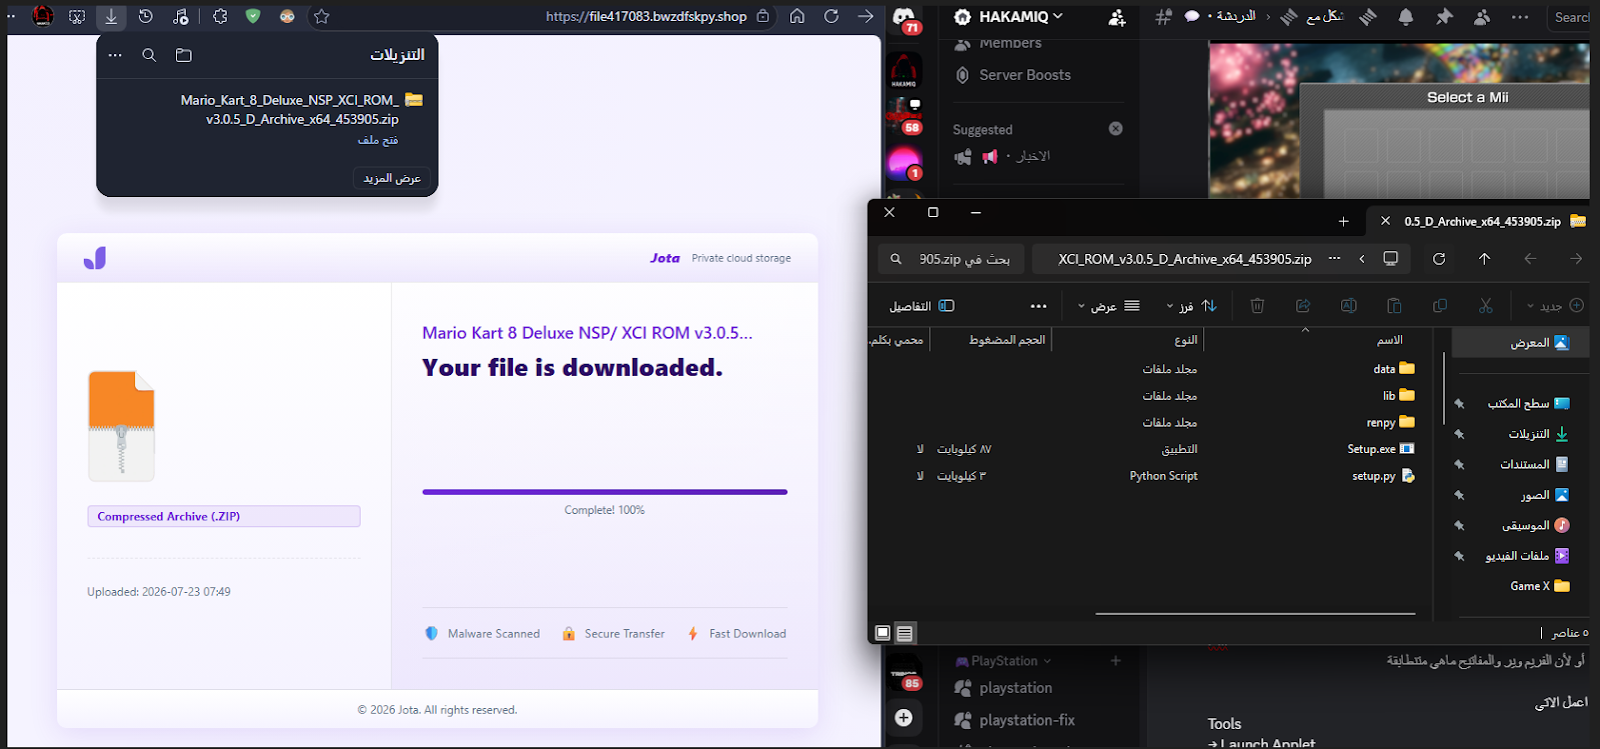This screenshot has height=749, width=1600.
Task: Bookmark this page with the star icon
Action: coord(322,16)
